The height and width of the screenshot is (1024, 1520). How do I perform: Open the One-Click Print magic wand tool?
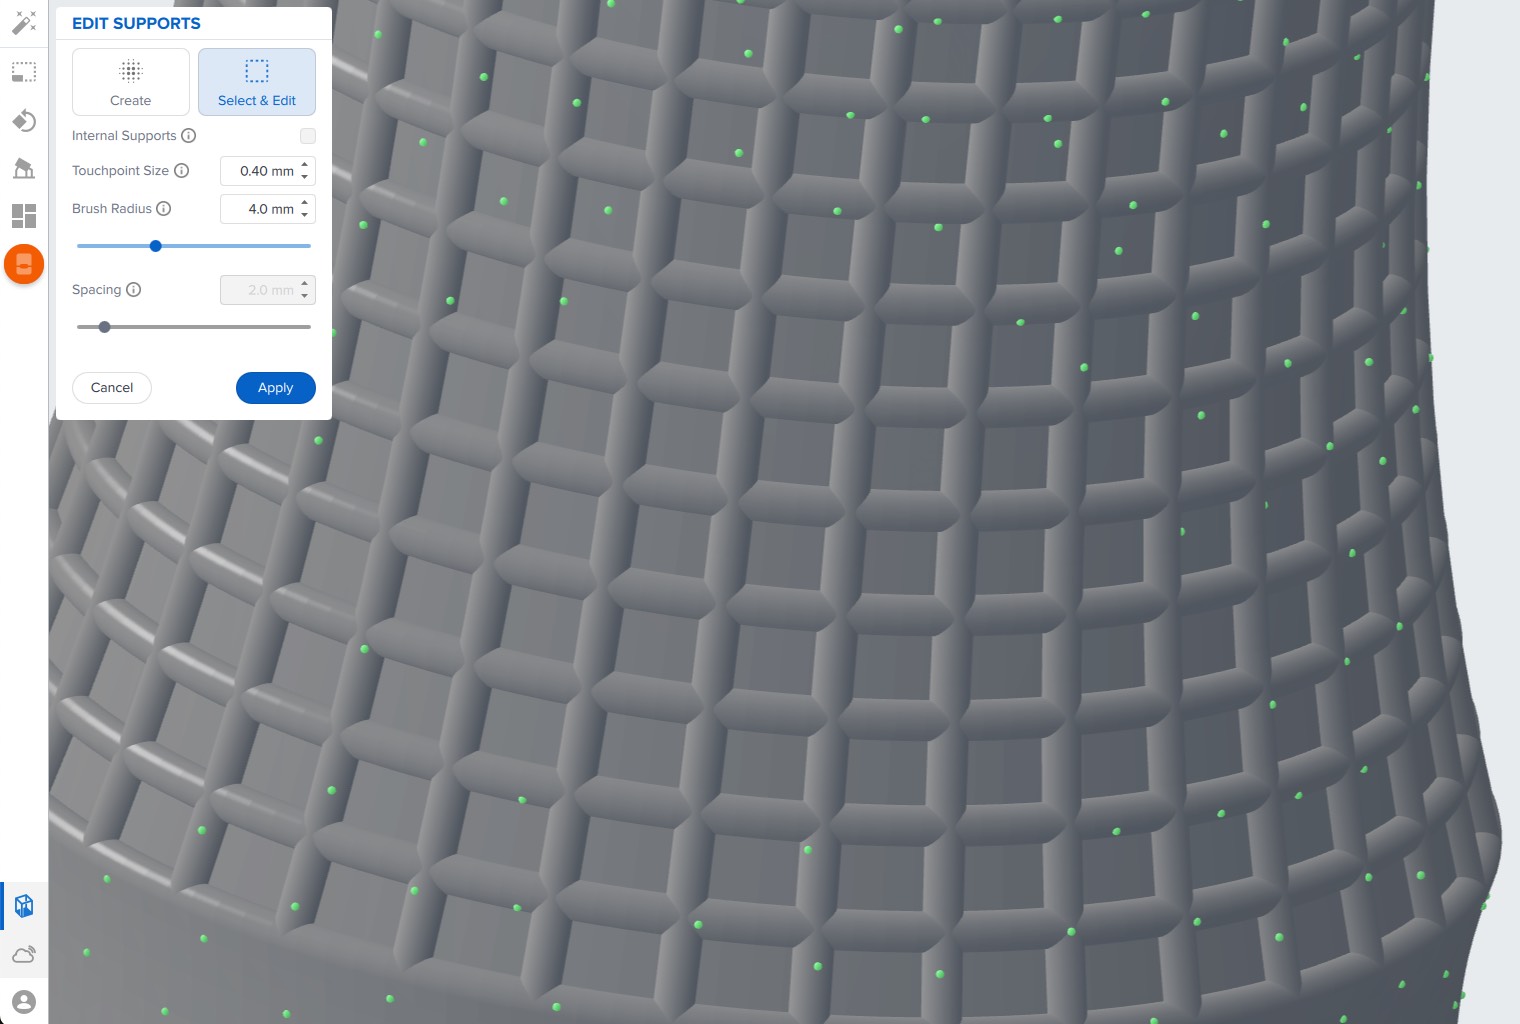(24, 22)
